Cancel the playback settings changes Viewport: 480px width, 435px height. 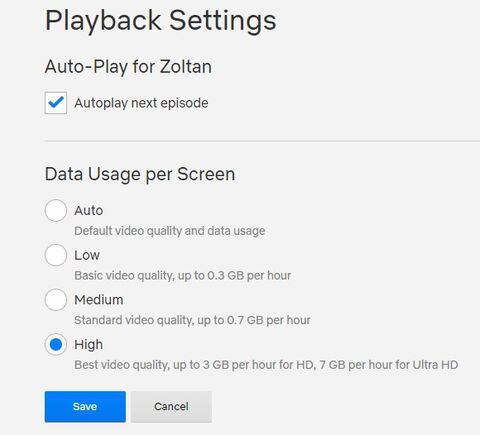[171, 407]
